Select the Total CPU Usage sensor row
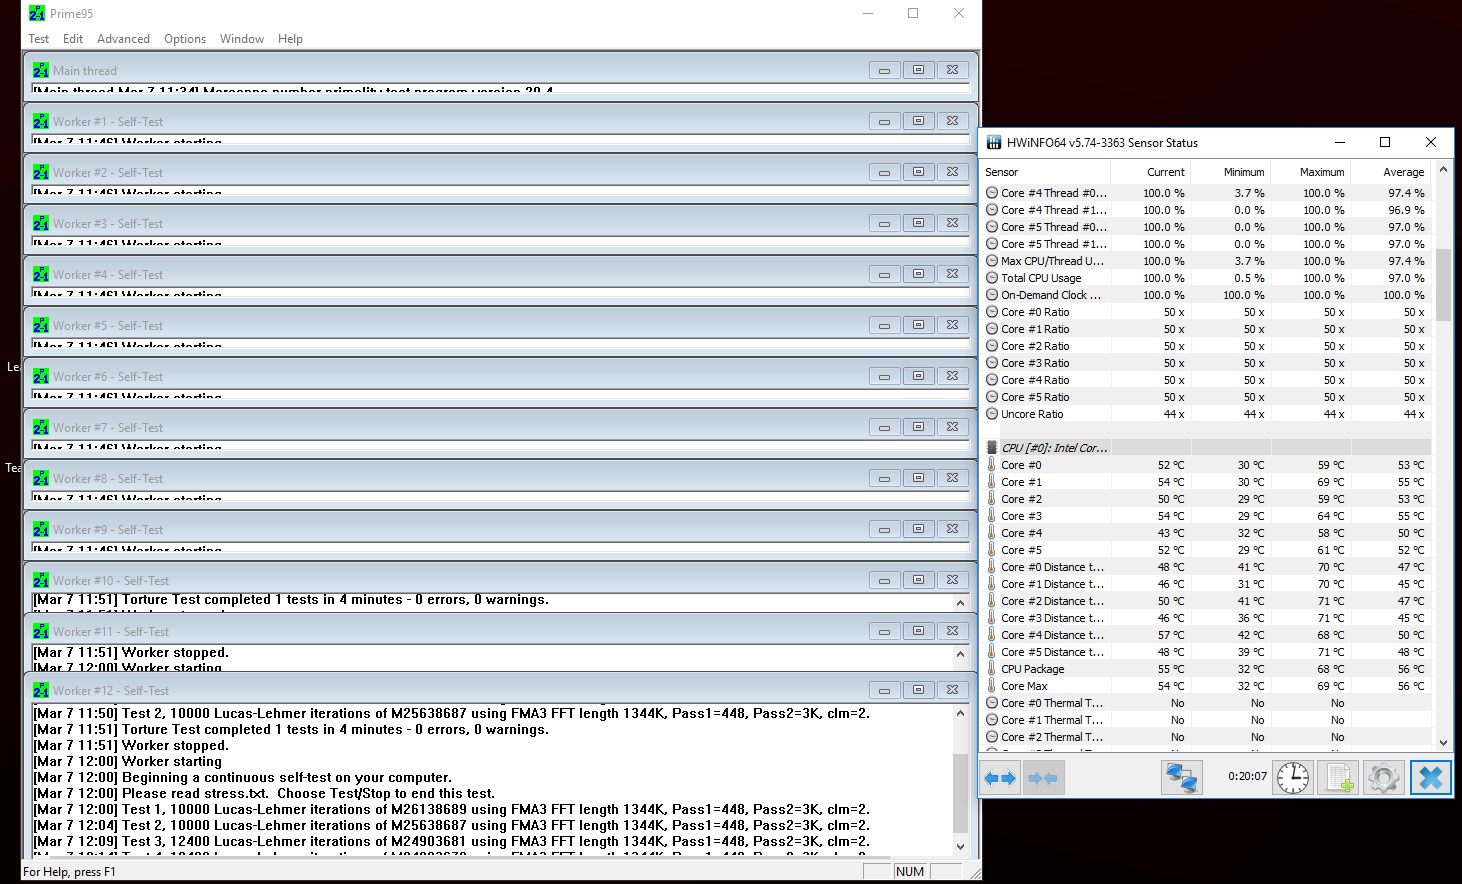This screenshot has width=1462, height=884. pos(1205,278)
